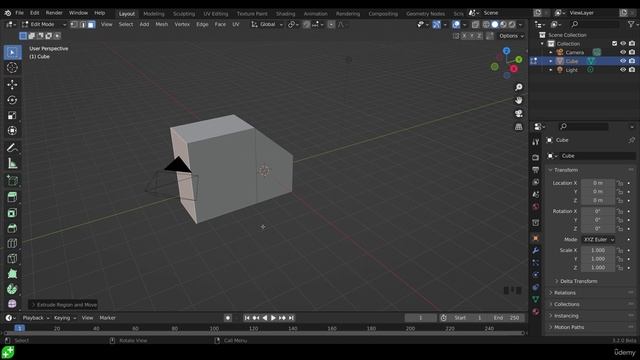640x360 pixels.
Task: Activate the Cursor tool
Action: click(12, 67)
